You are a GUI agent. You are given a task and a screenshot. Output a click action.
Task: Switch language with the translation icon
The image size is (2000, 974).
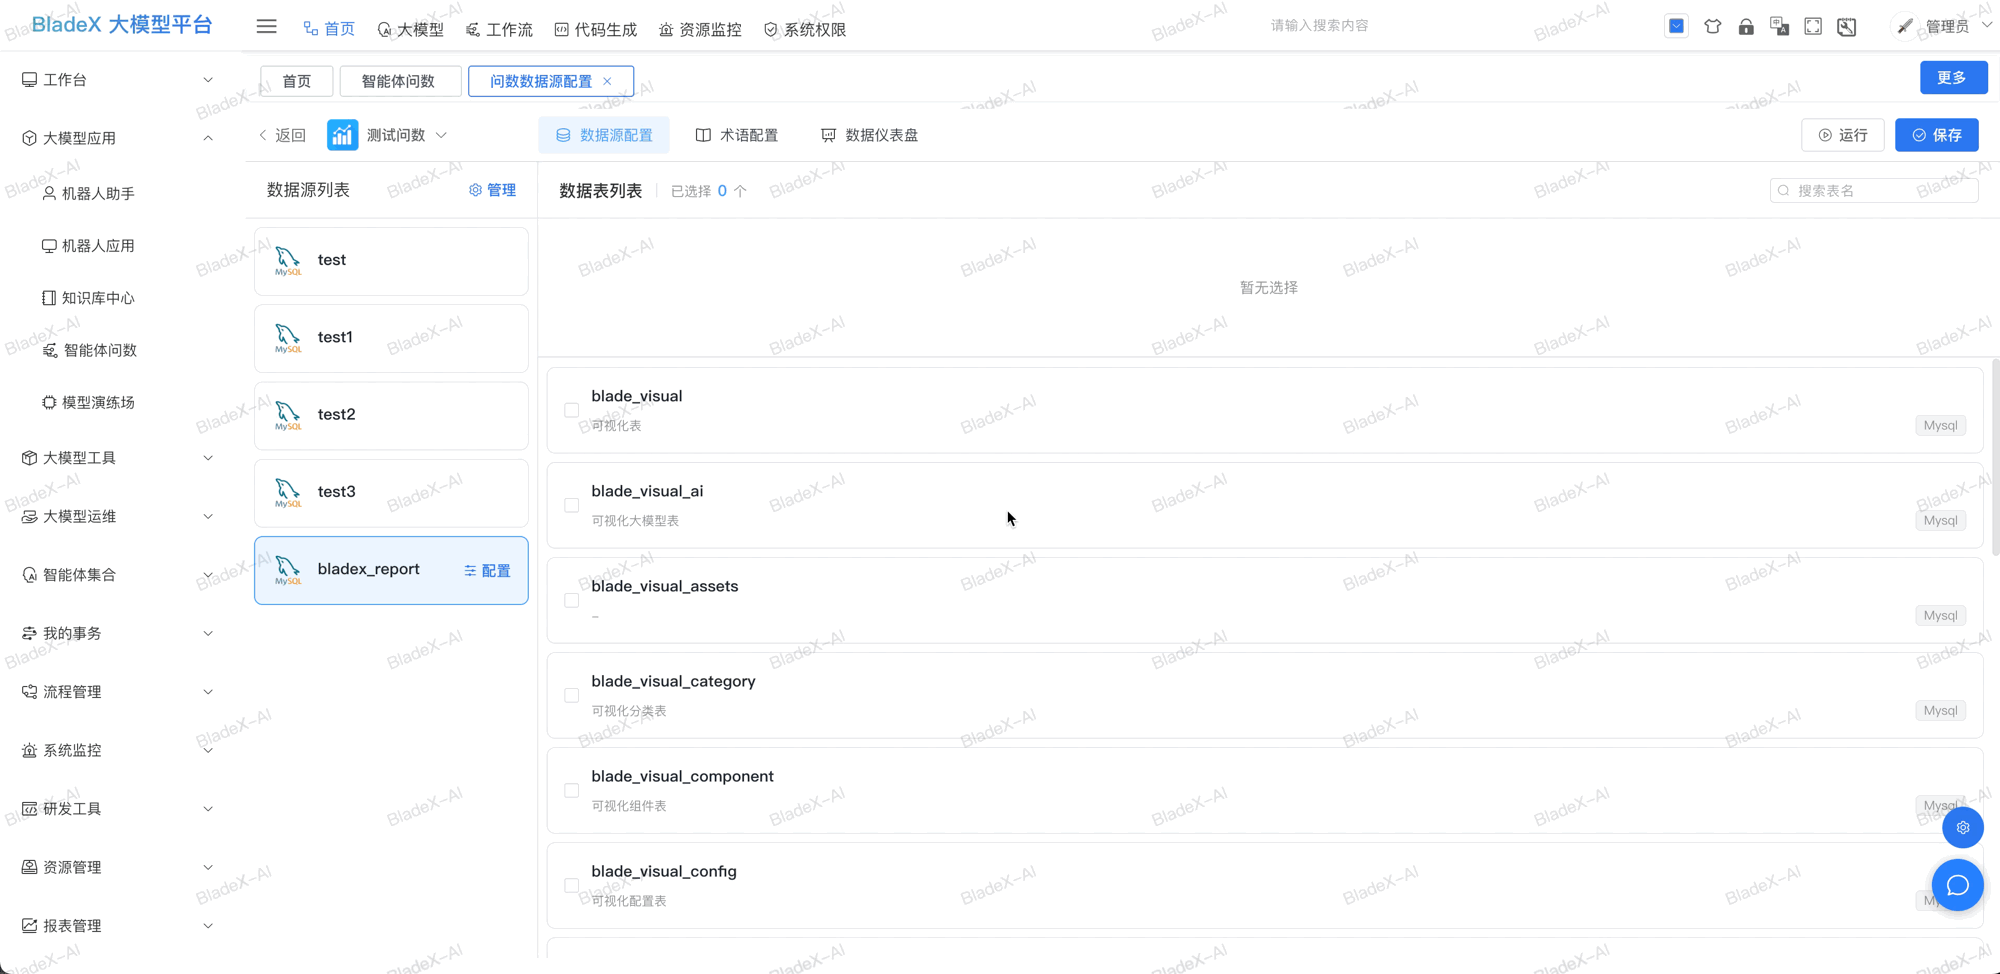(x=1780, y=26)
